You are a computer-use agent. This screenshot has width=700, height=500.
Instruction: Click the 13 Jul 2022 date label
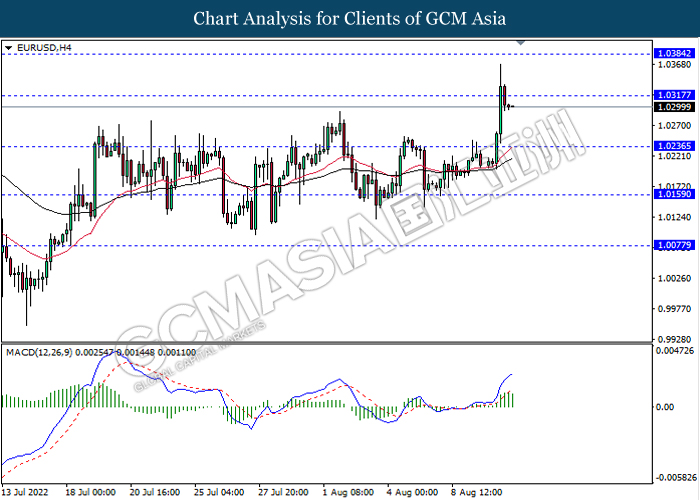click(25, 492)
